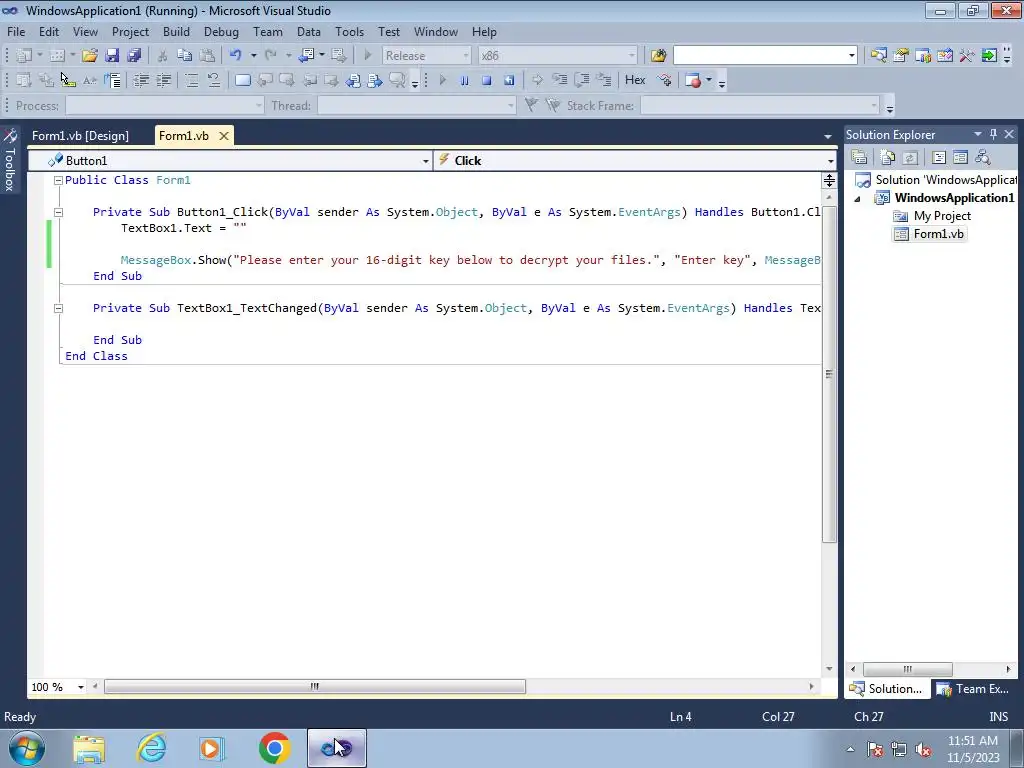Open the Build menu
The height and width of the screenshot is (768, 1024).
click(176, 31)
